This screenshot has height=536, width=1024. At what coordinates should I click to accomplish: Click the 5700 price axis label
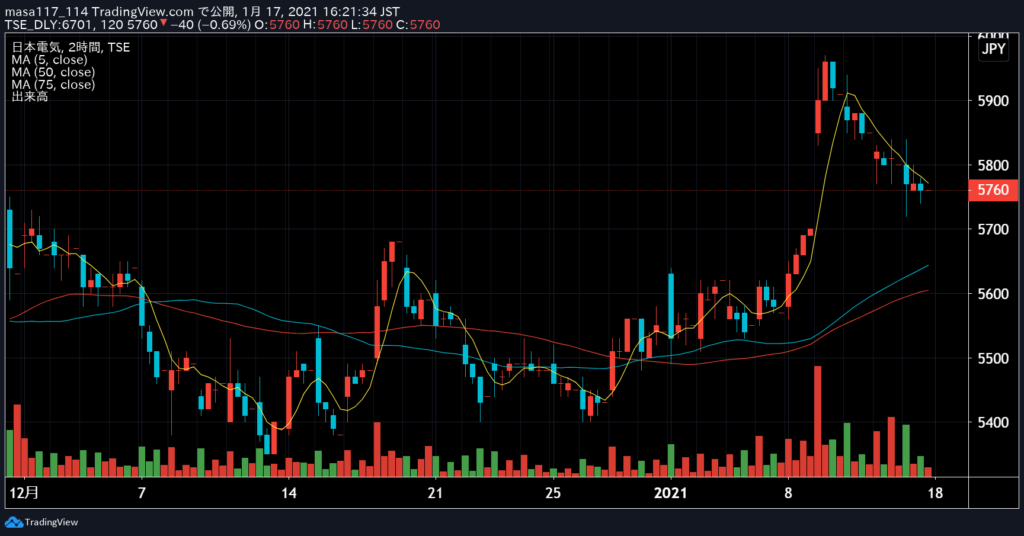993,230
